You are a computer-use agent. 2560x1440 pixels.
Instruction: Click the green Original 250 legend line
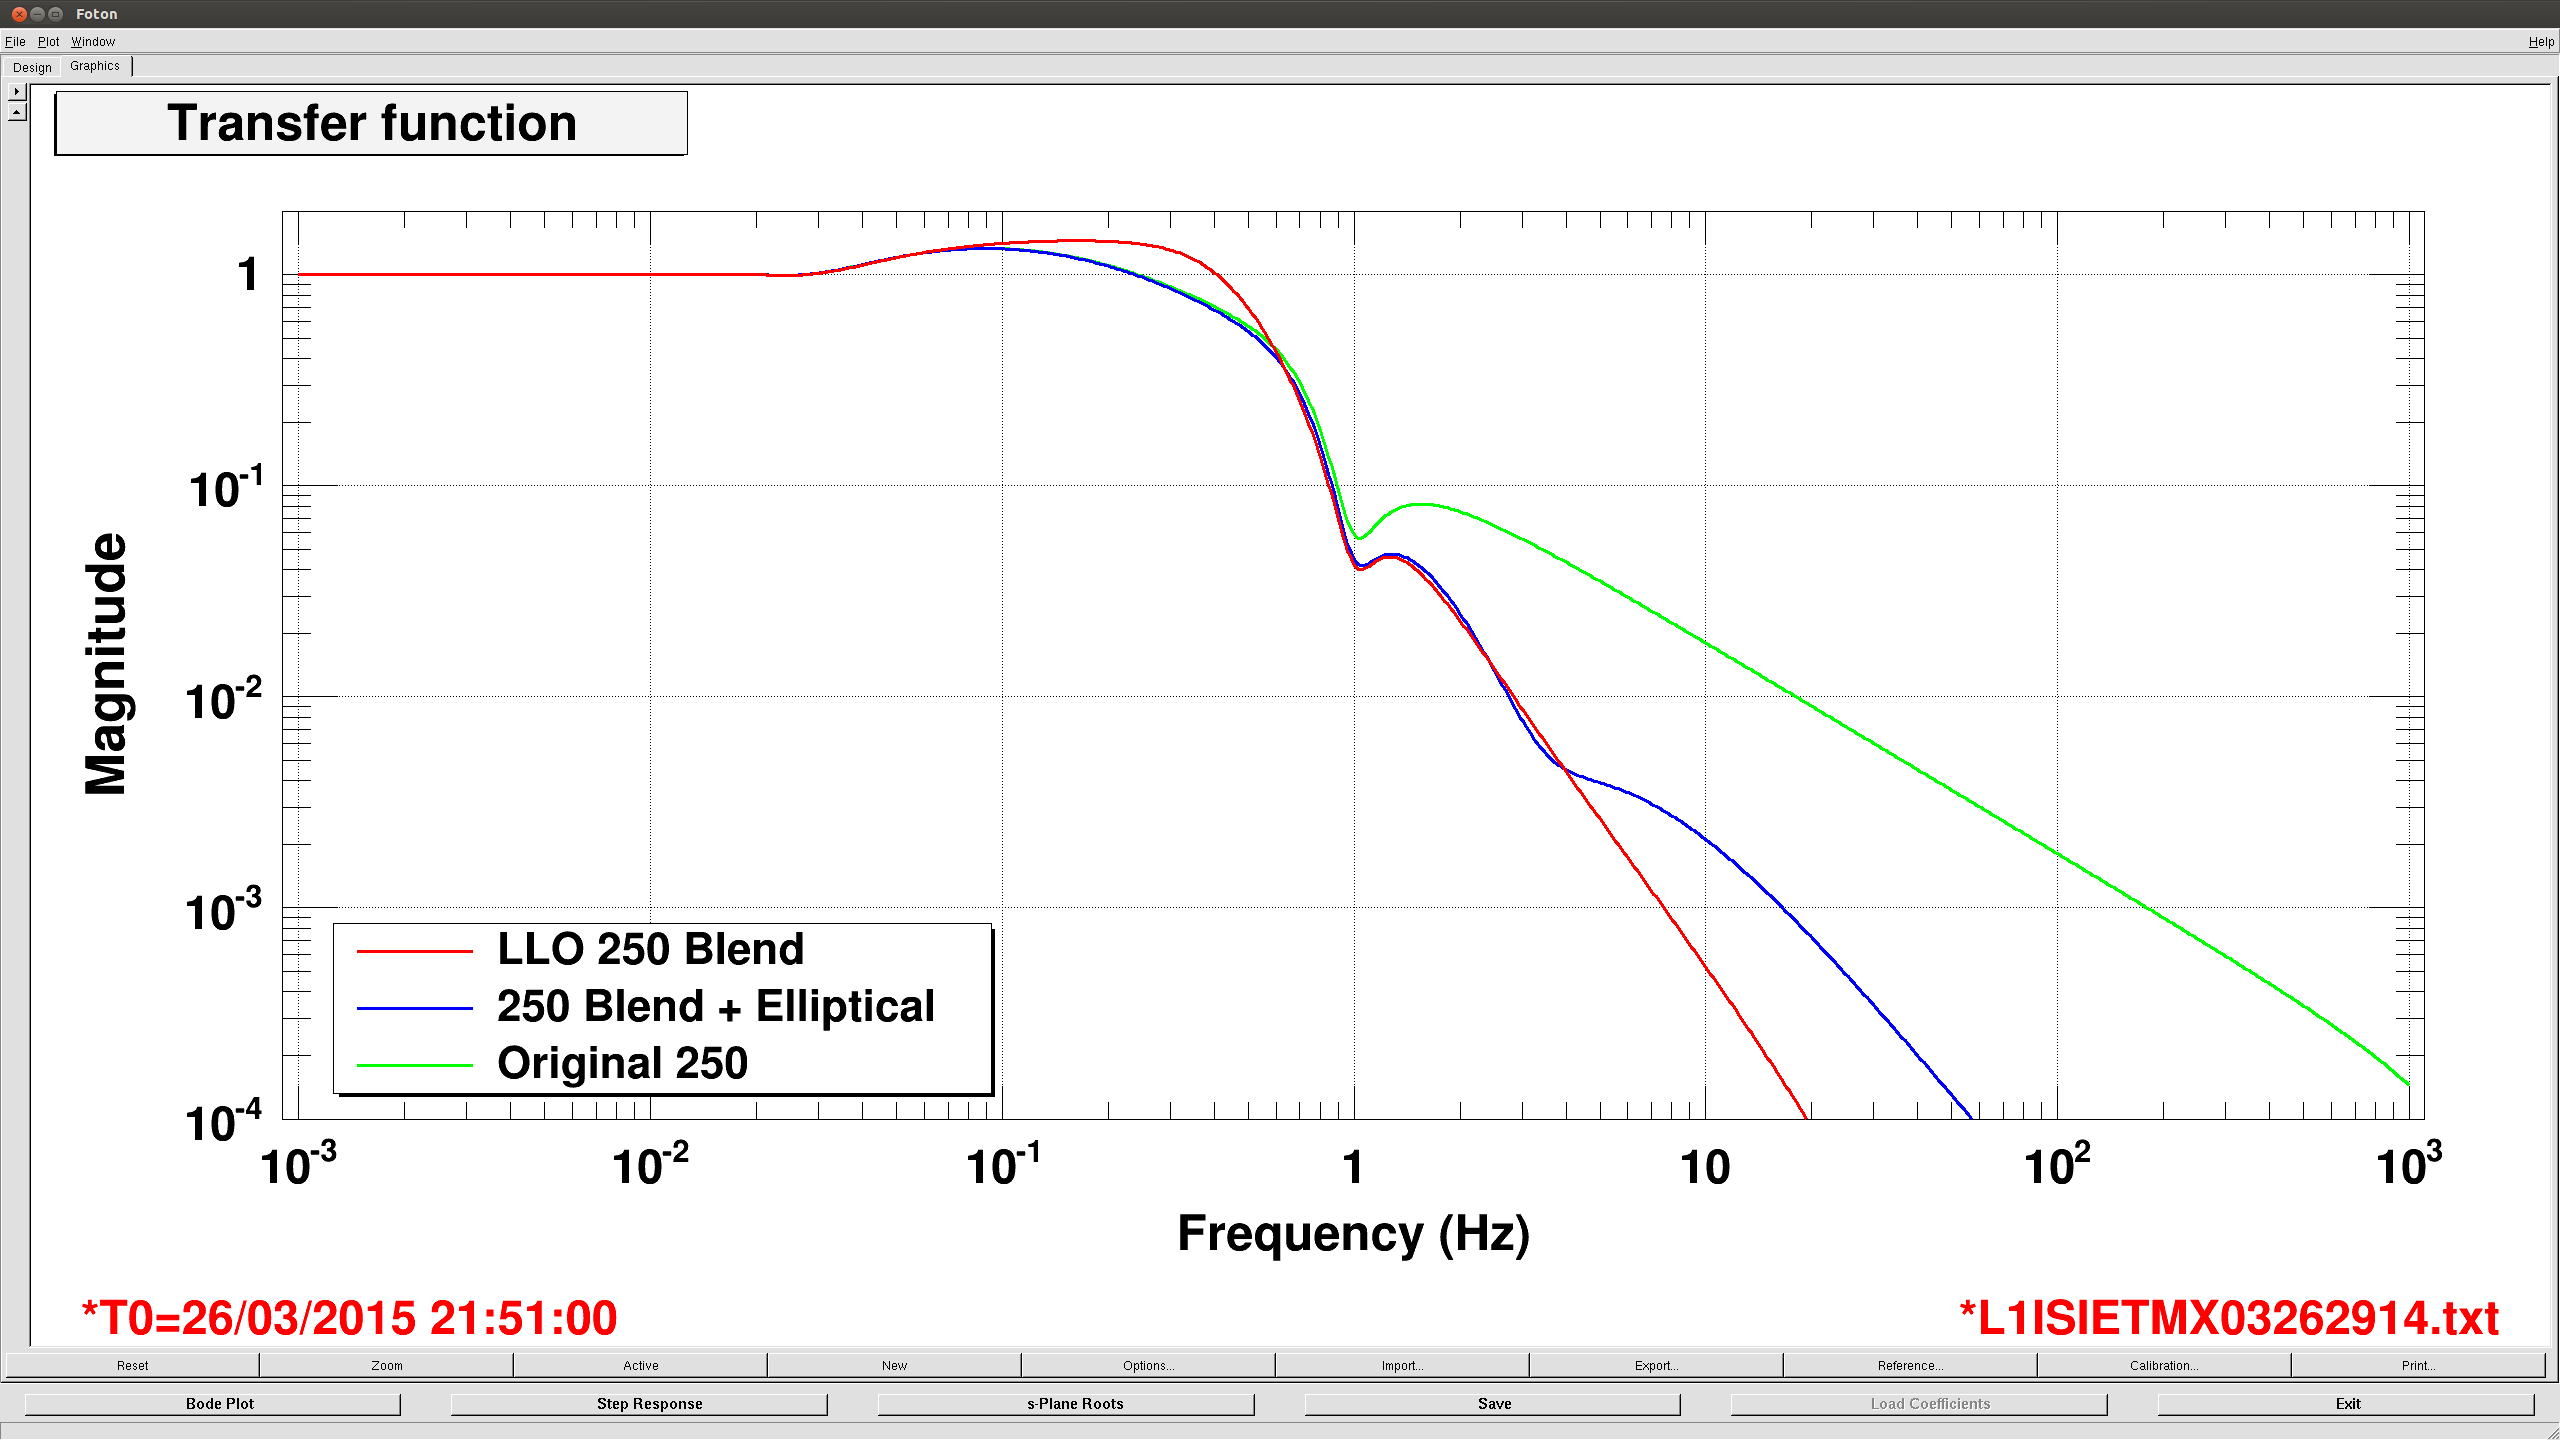415,1065
